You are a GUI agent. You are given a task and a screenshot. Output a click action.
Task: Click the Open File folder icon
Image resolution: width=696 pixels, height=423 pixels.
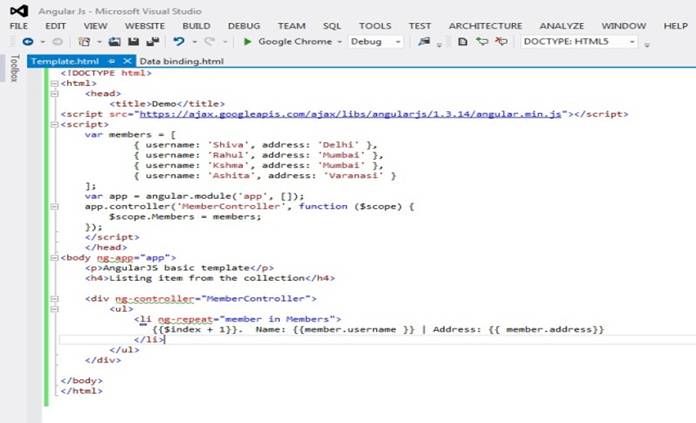point(115,42)
